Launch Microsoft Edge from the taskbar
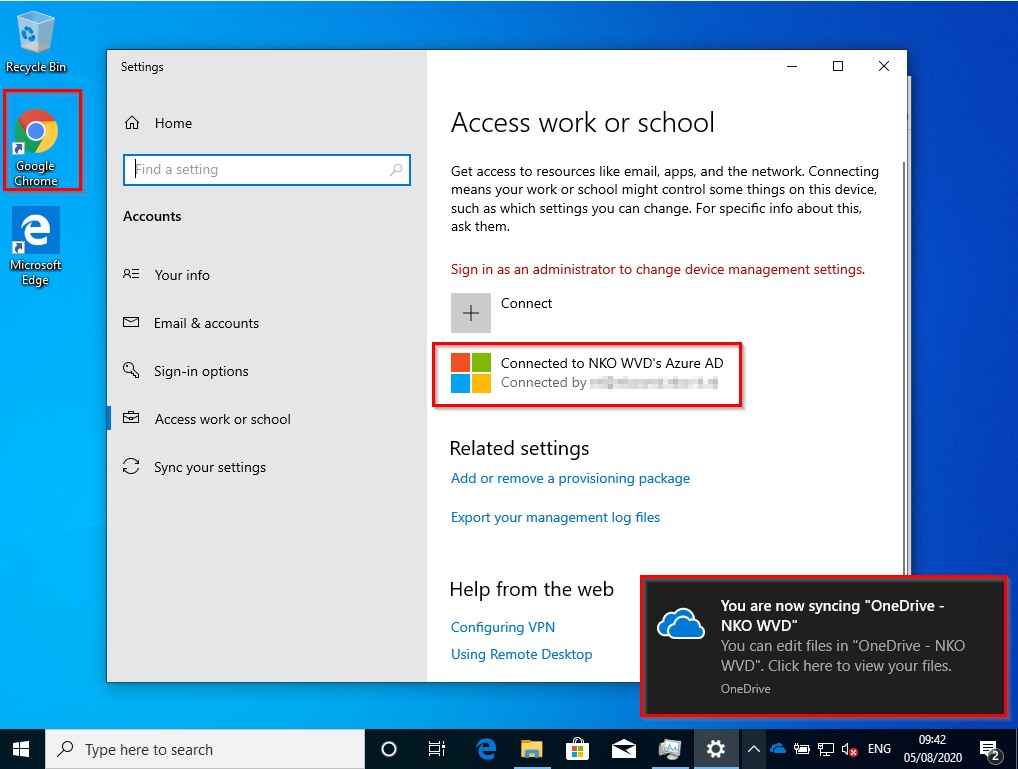This screenshot has width=1018, height=769. tap(486, 750)
